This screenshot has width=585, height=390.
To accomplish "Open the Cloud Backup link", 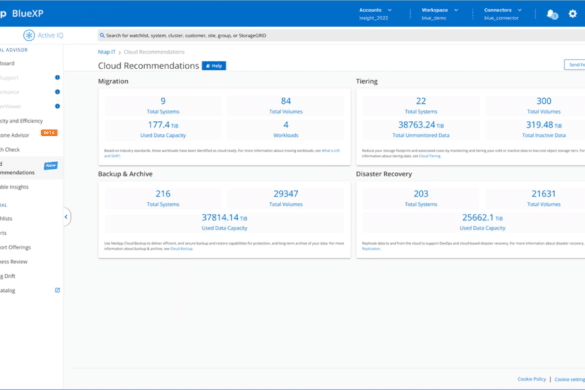I will [181, 249].
